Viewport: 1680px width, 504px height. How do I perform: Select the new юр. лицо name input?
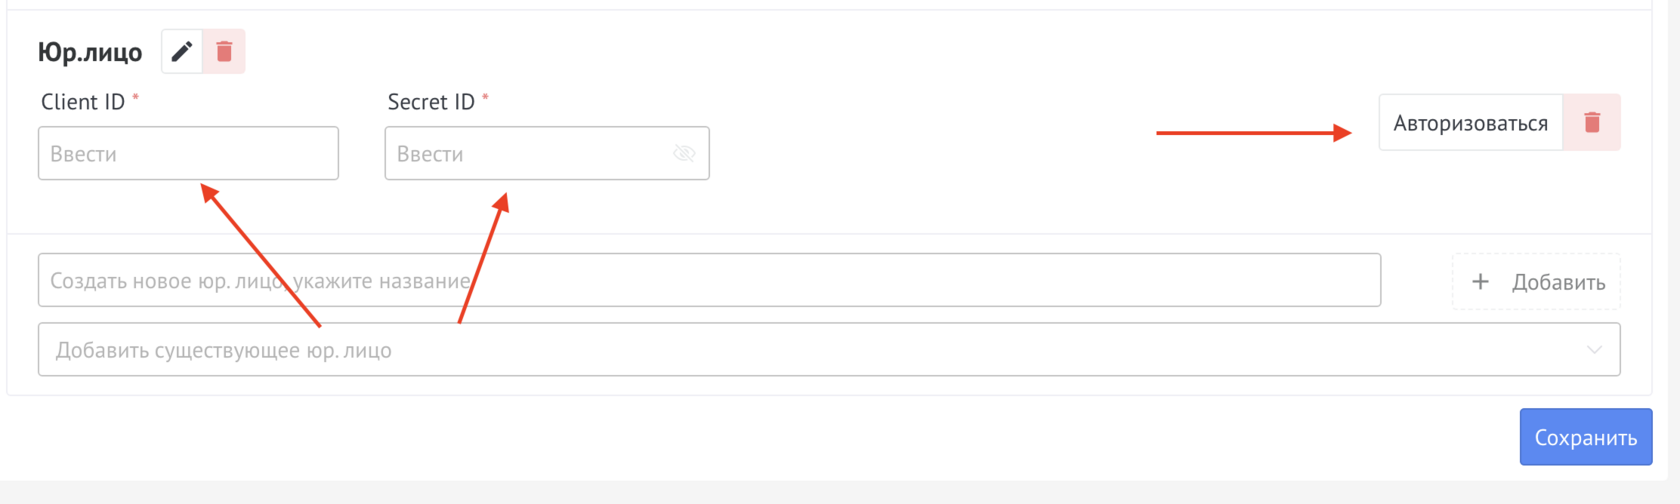click(x=709, y=281)
